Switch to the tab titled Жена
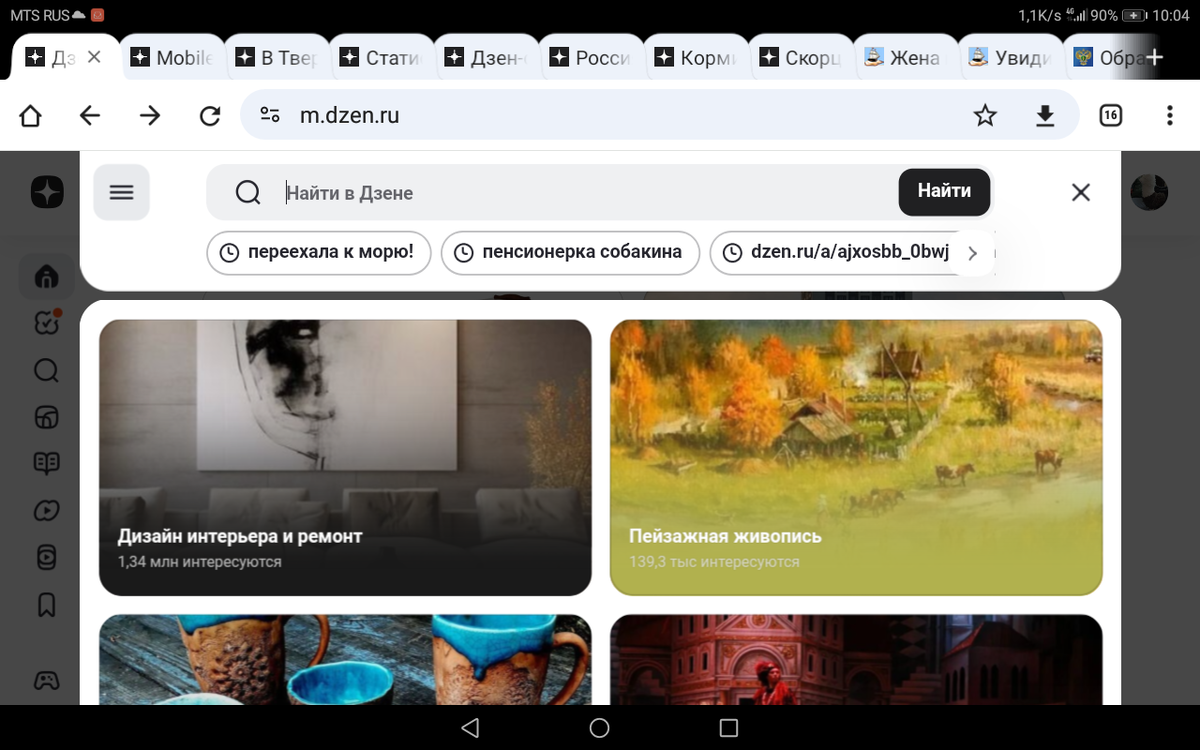 [x=905, y=57]
